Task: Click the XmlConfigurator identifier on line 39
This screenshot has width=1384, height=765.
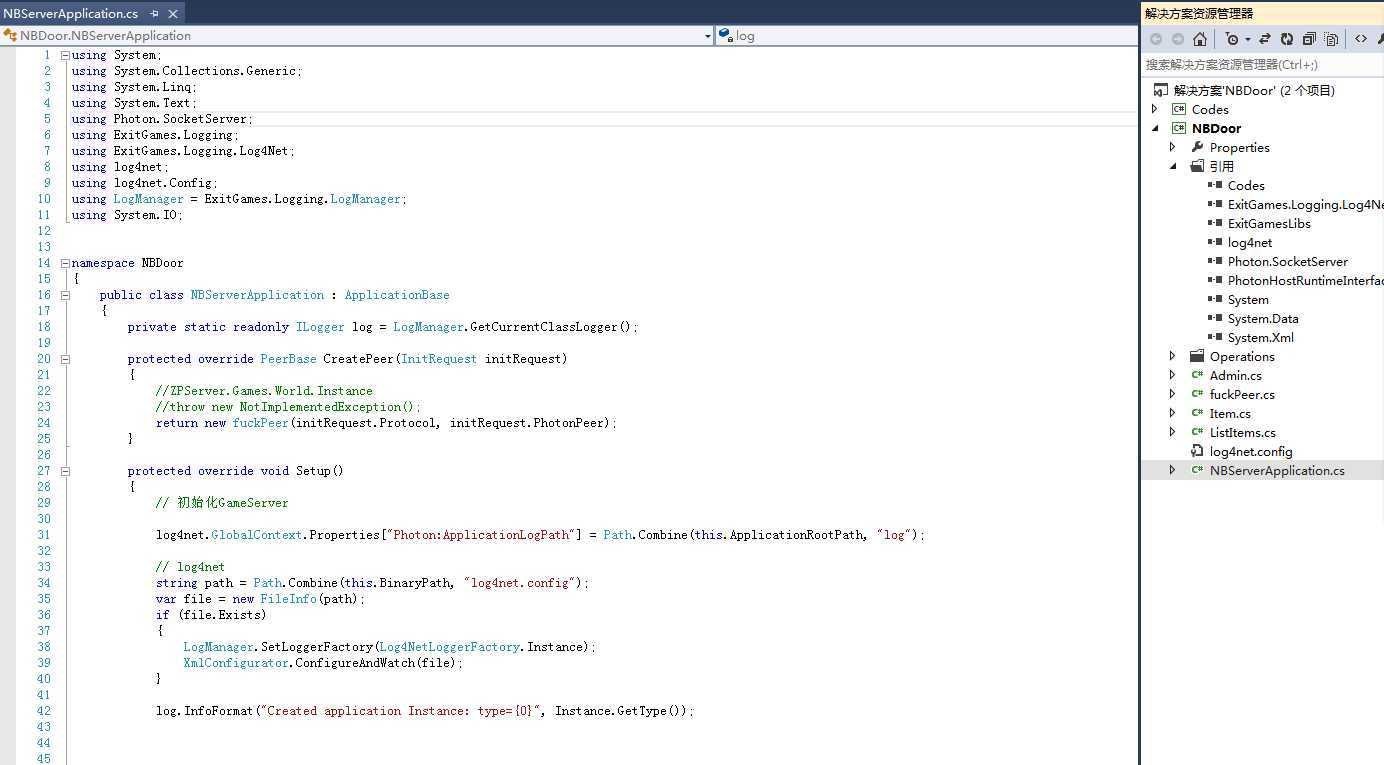Action: [x=236, y=663]
